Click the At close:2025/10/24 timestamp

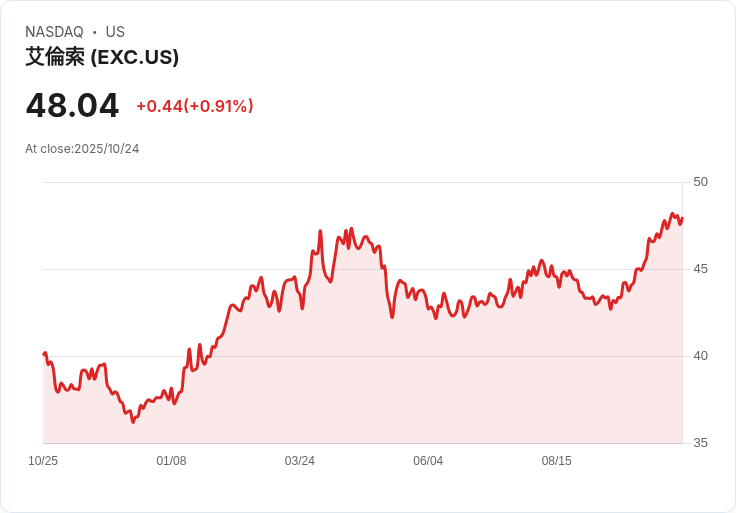coord(82,149)
